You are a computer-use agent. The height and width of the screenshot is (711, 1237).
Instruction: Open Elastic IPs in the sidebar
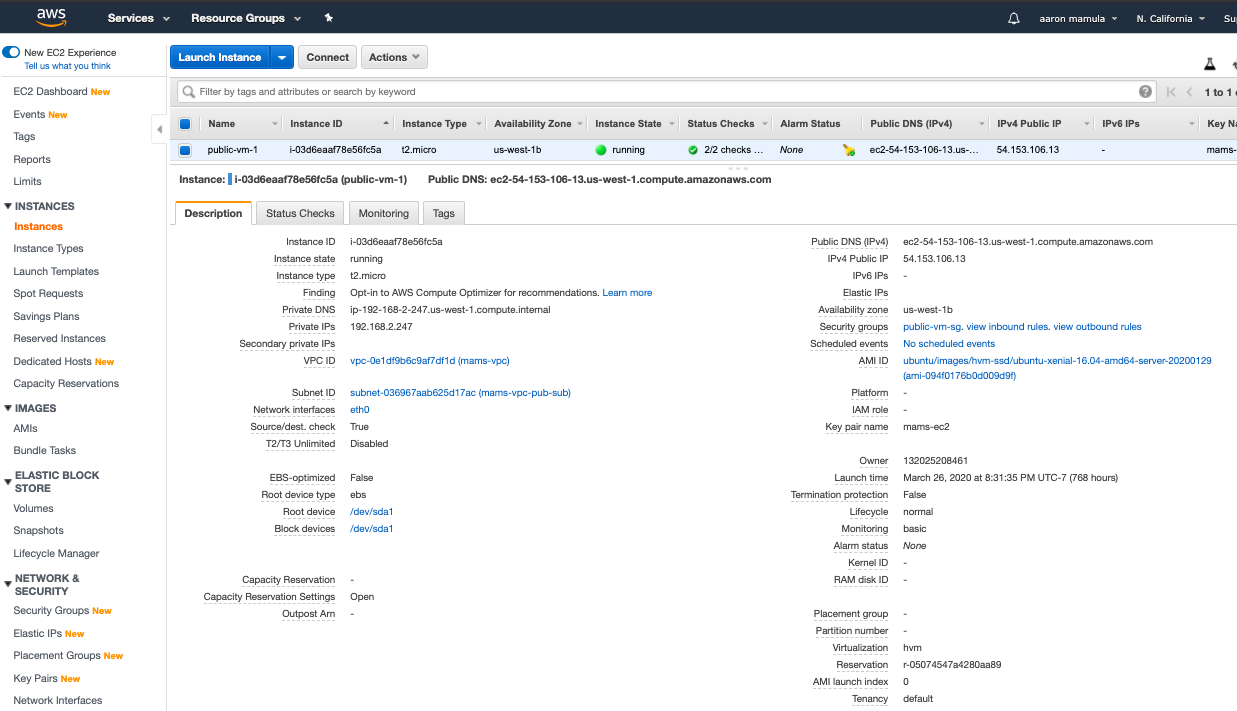pos(39,634)
